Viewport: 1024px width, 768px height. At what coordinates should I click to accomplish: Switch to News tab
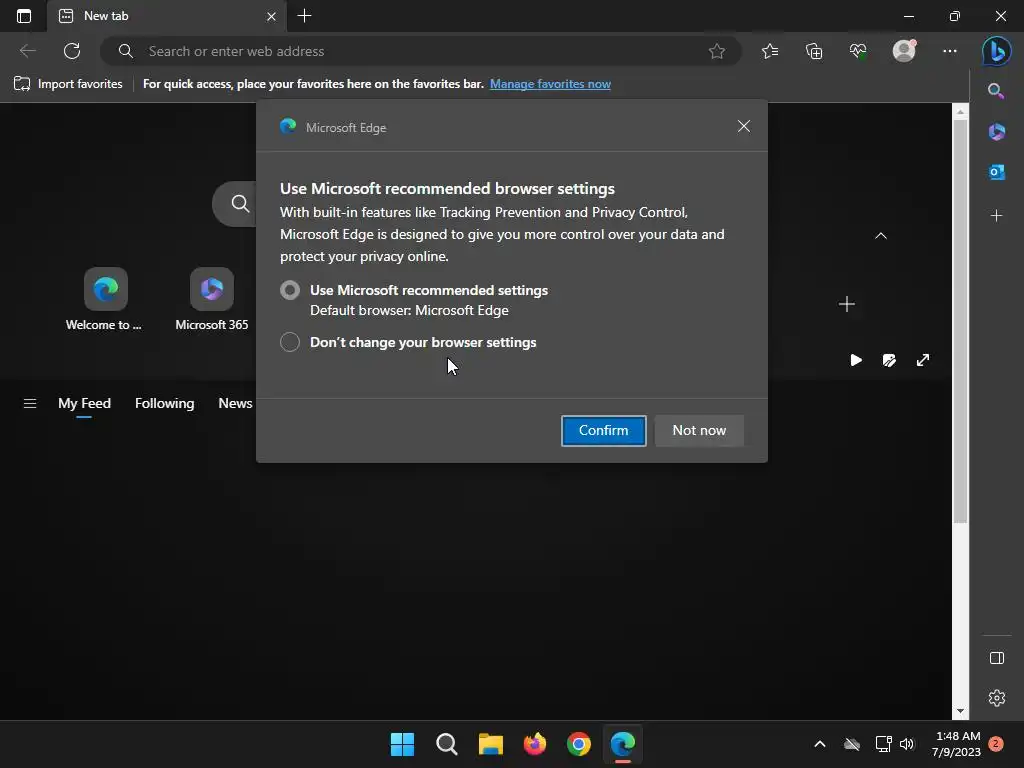tap(235, 404)
